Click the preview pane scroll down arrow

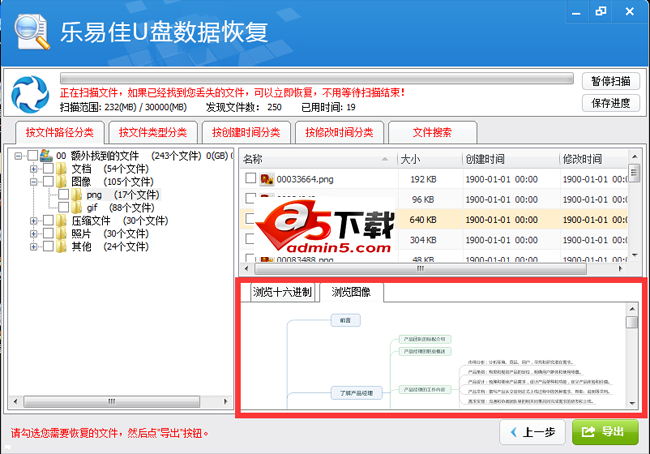(x=632, y=403)
